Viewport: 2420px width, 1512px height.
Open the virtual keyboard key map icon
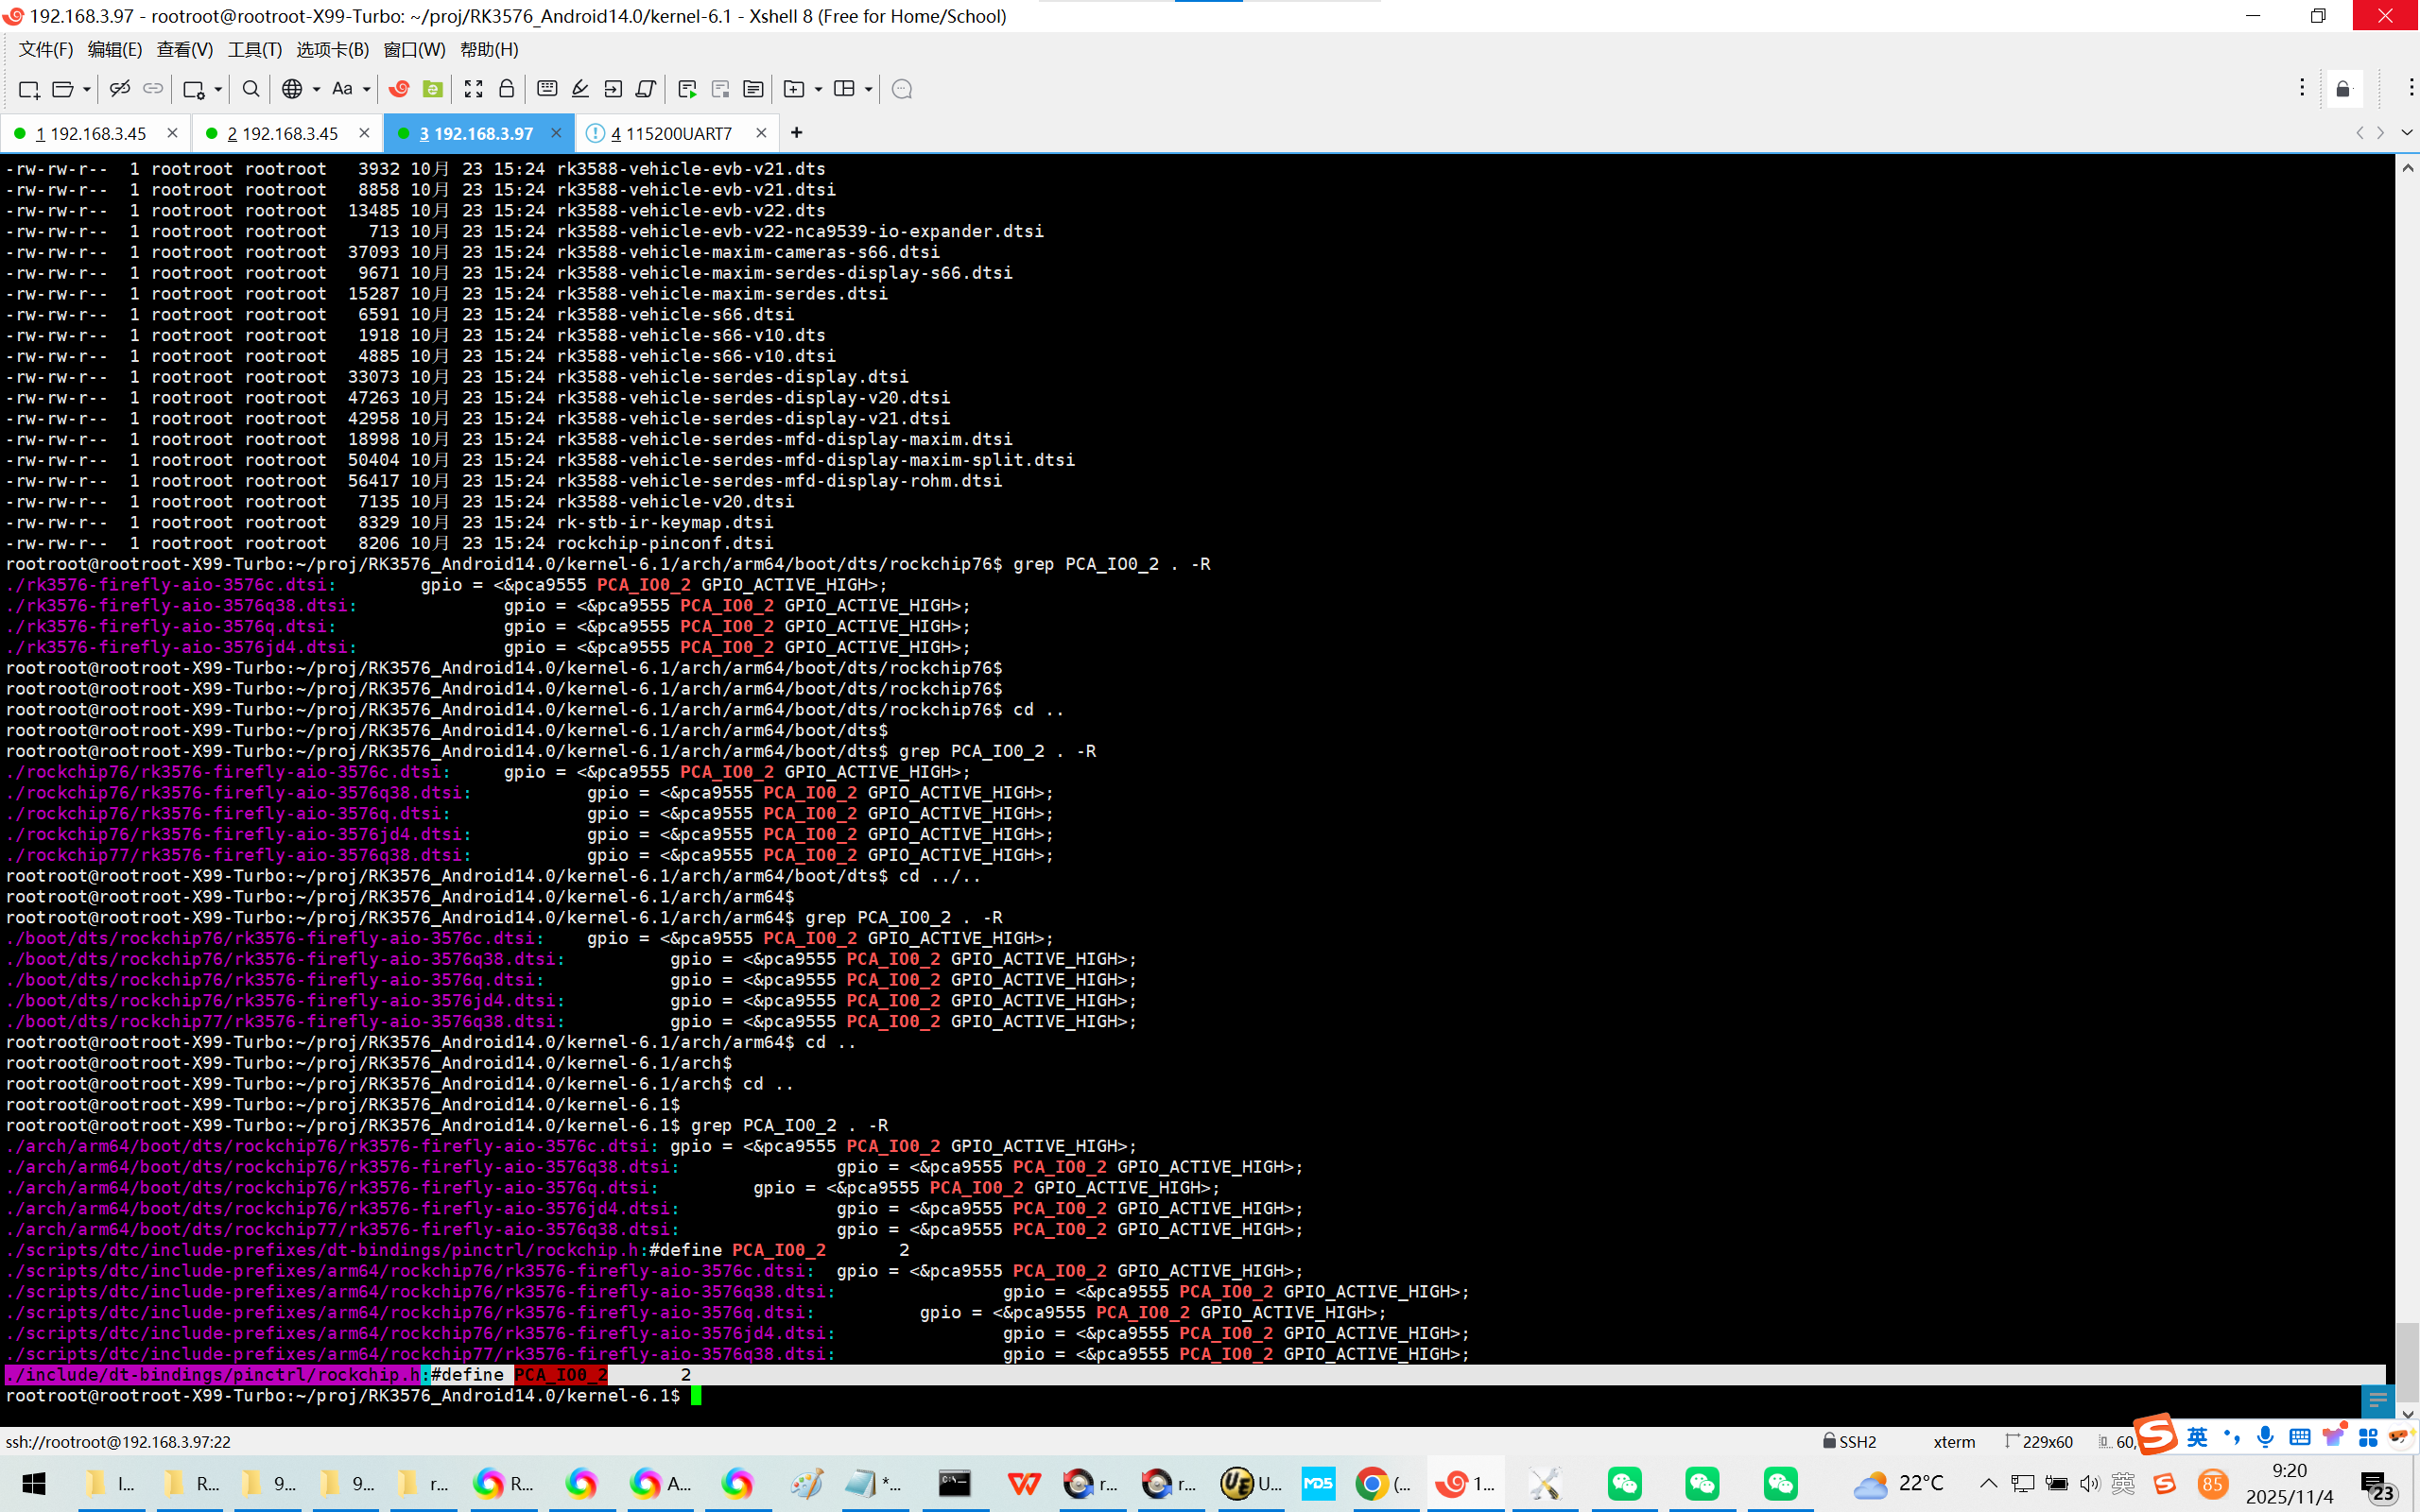click(x=547, y=89)
